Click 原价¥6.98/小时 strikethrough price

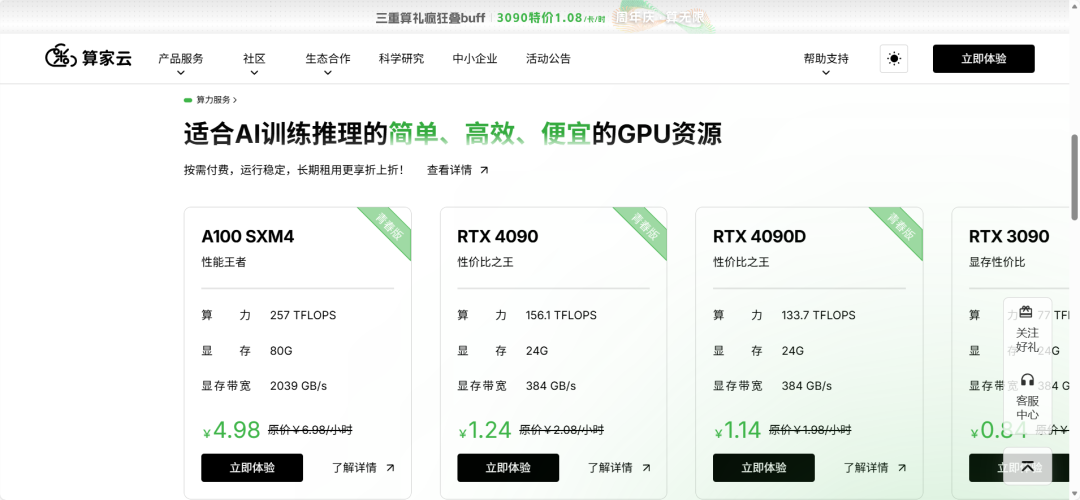310,430
